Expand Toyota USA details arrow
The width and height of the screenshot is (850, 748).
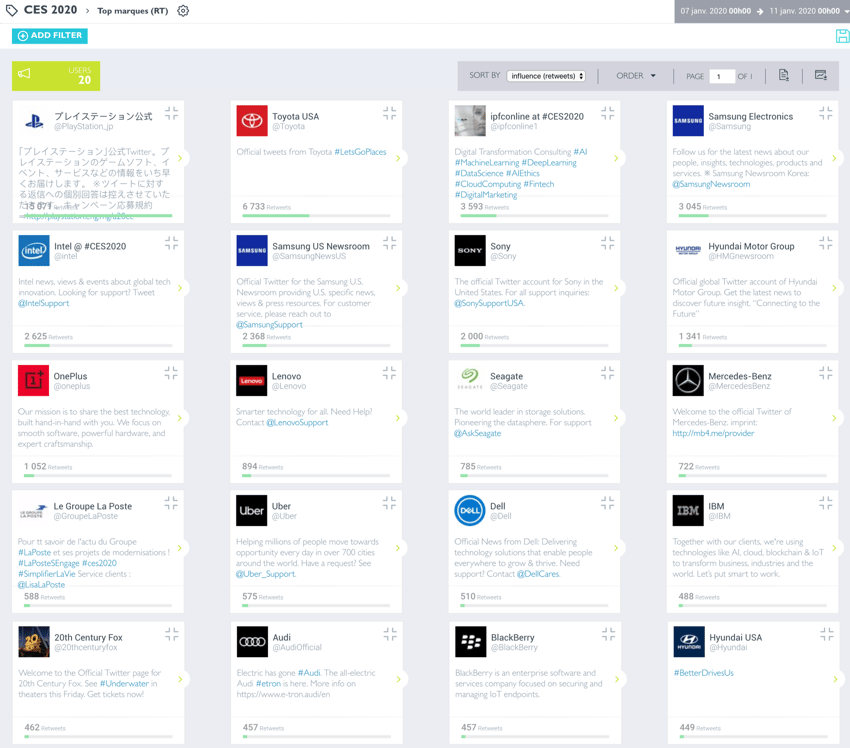point(398,158)
